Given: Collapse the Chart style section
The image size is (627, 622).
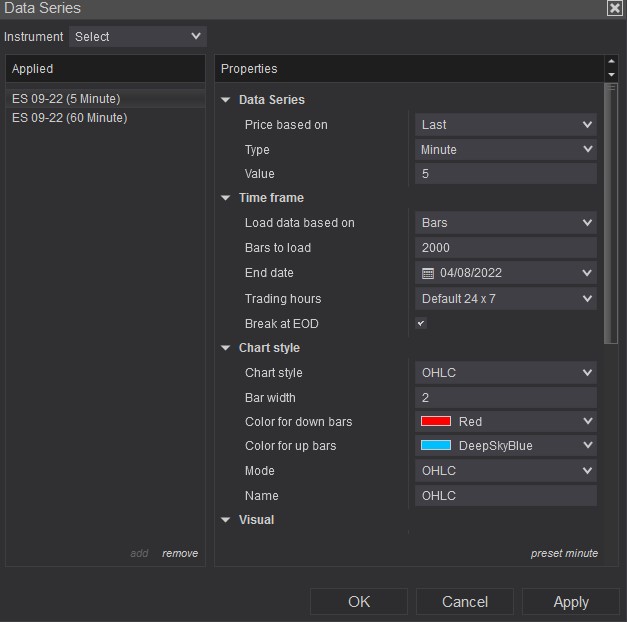Looking at the screenshot, I should 226,348.
